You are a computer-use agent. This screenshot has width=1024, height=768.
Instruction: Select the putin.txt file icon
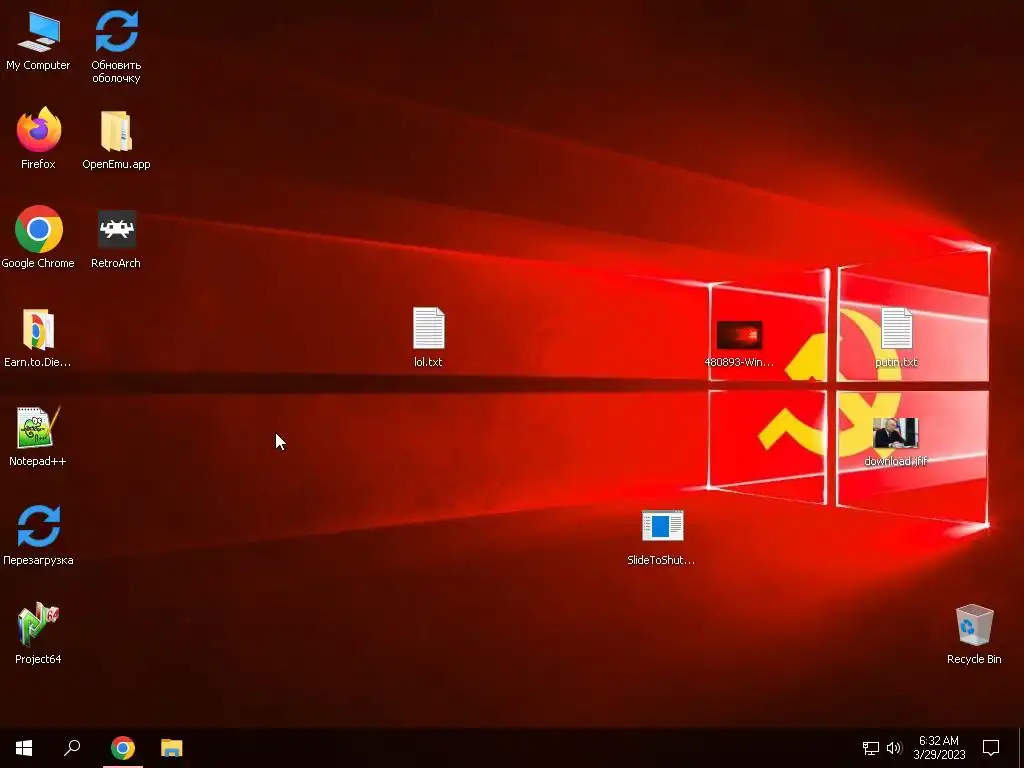(896, 328)
